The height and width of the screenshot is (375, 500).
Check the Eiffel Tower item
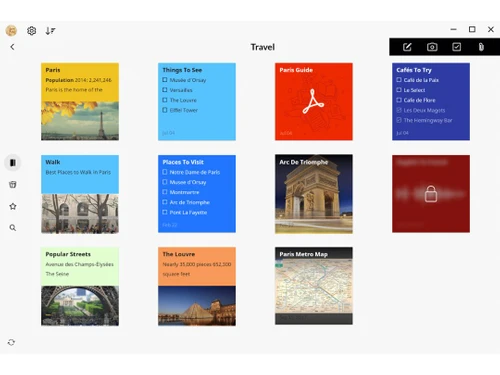[165, 110]
